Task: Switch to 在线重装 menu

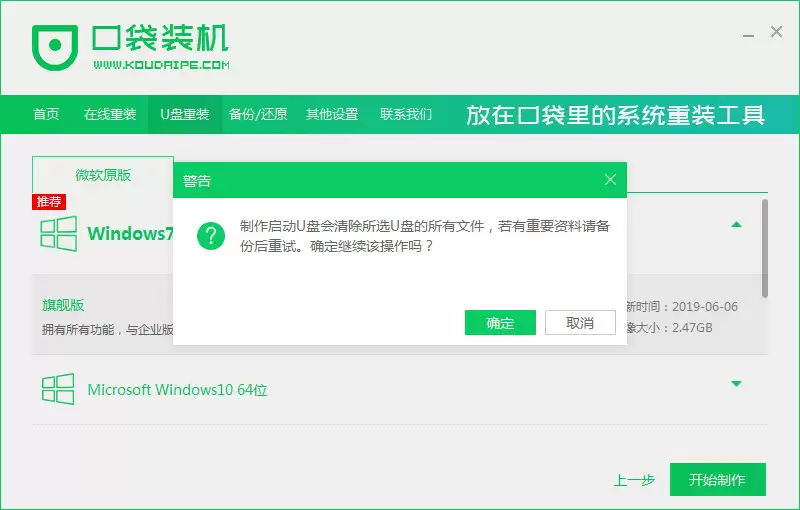Action: point(110,114)
